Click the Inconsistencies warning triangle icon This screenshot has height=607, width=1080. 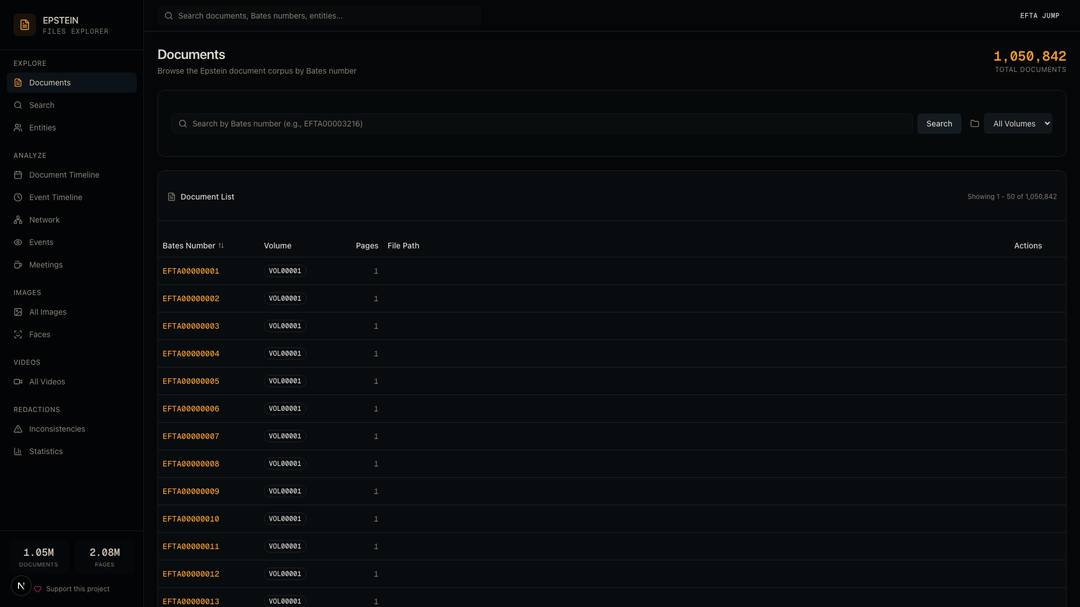[18, 429]
